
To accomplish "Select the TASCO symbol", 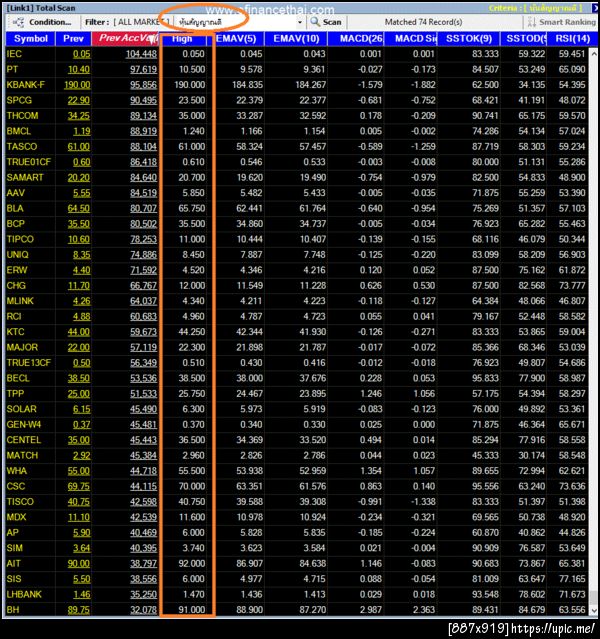I will coord(22,147).
